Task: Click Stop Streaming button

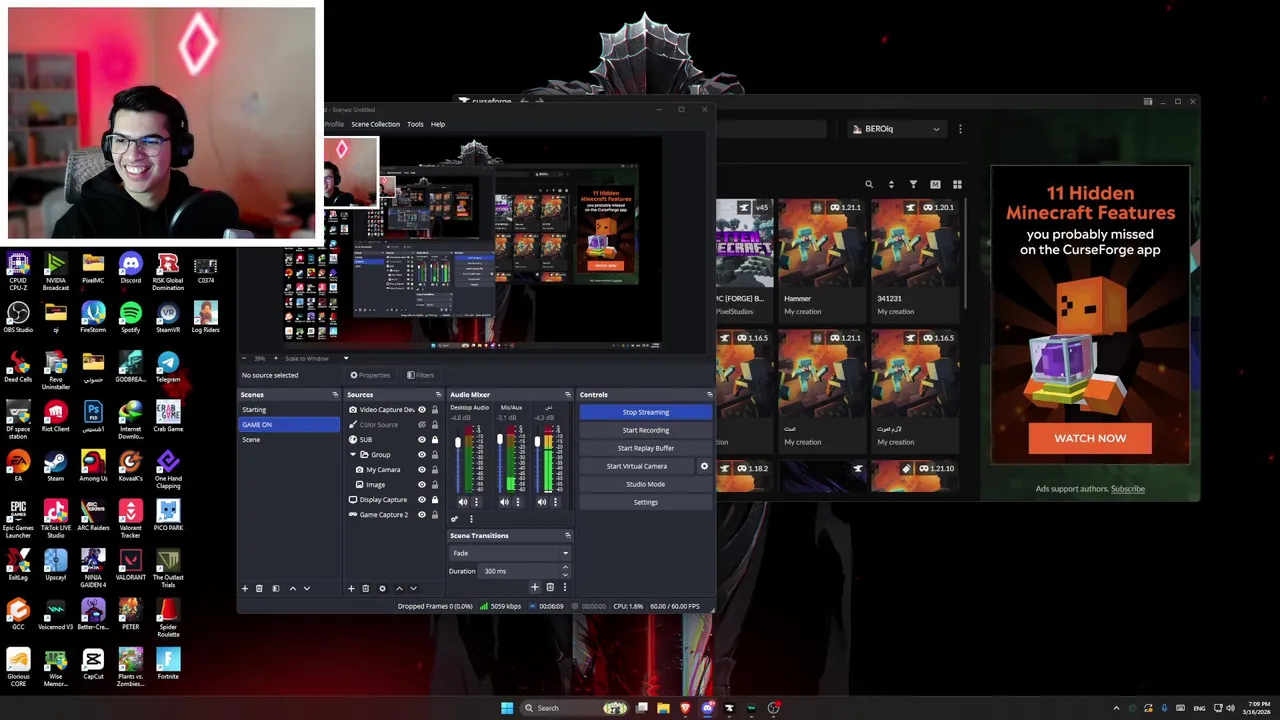Action: [x=646, y=412]
